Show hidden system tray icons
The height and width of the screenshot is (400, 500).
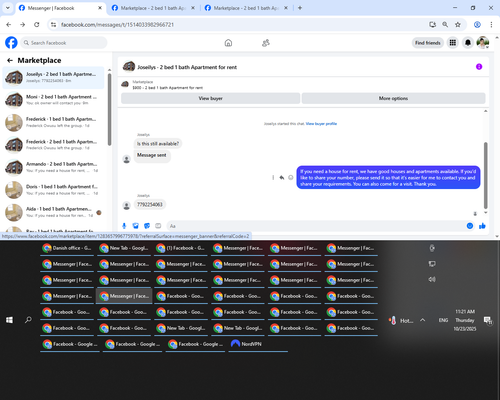coord(423,320)
